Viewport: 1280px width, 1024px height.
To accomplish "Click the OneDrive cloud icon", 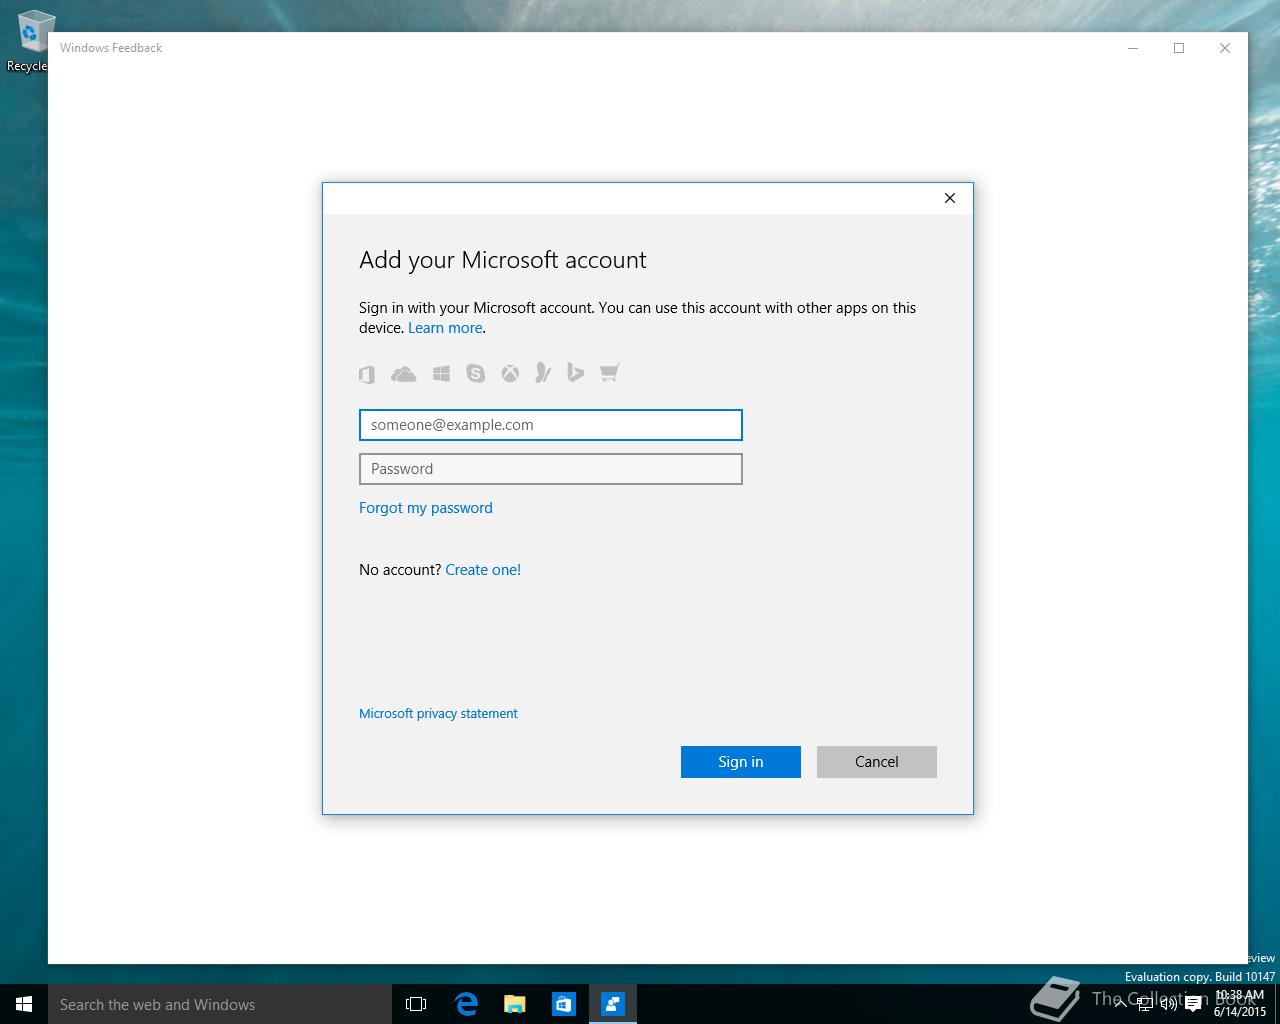I will coord(404,374).
